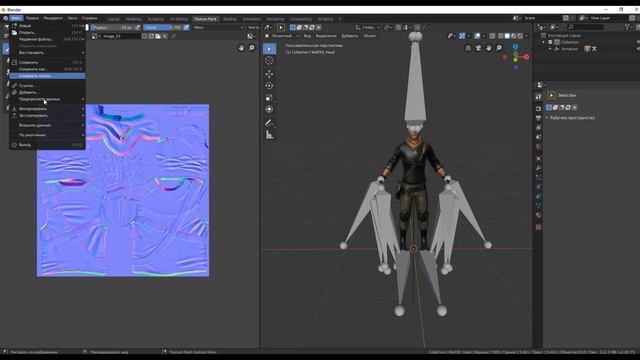Select the Cursor tool in the 3D viewport toolbar
The image size is (640, 360).
pos(269,61)
